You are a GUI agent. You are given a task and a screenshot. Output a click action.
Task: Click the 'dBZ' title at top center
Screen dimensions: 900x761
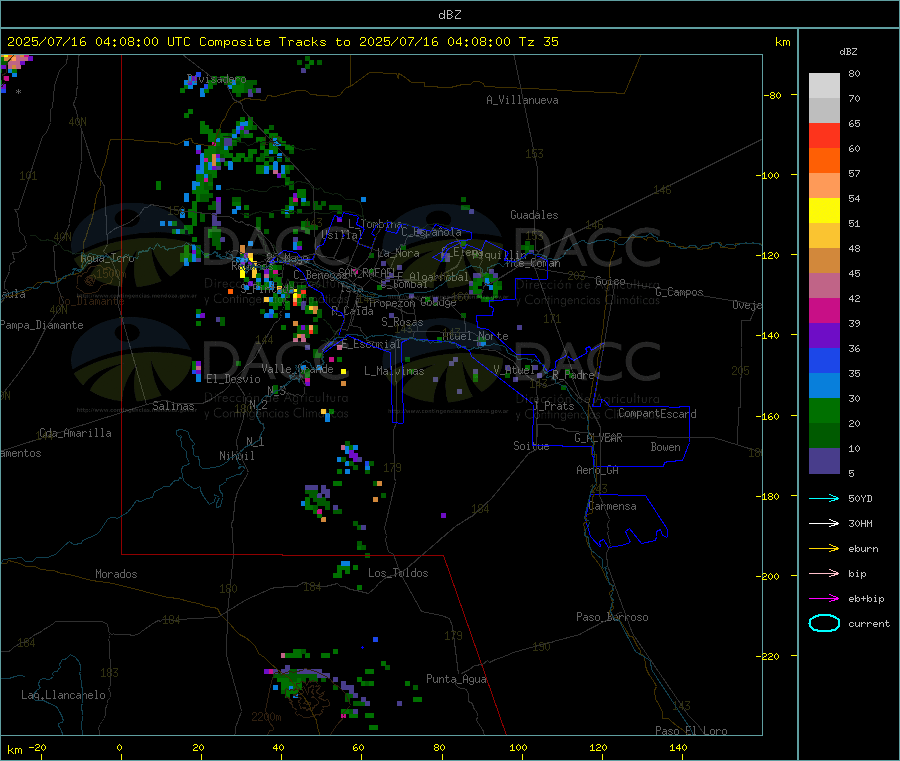[x=449, y=15]
